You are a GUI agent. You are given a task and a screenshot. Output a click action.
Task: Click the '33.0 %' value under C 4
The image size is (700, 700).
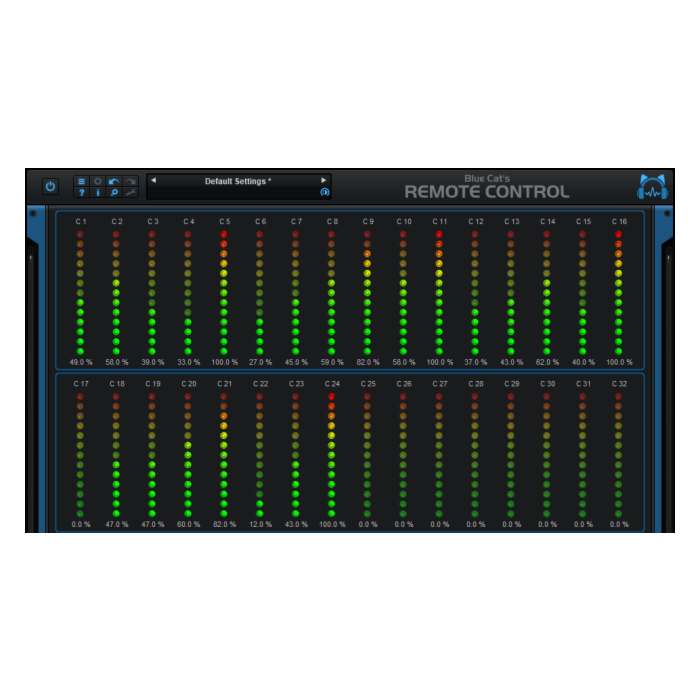tap(188, 362)
